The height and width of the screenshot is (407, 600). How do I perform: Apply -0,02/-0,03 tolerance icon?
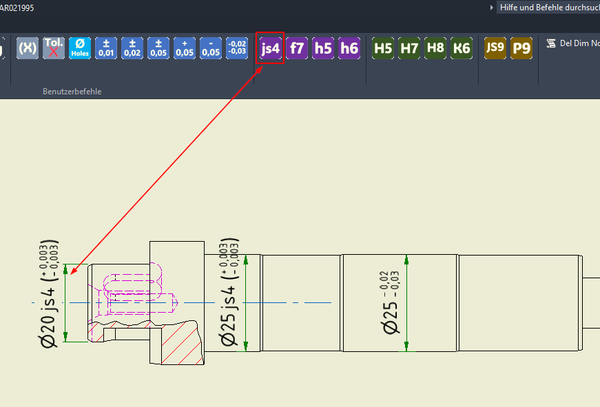point(237,48)
